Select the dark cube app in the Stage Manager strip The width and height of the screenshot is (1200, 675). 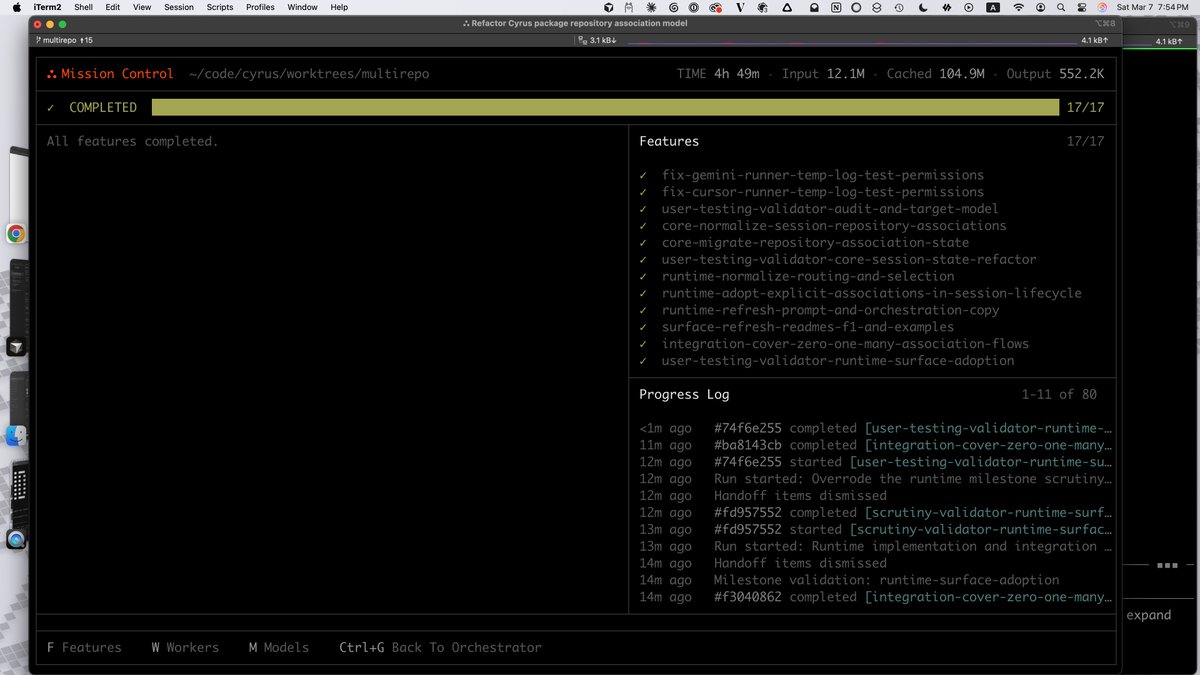click(15, 347)
